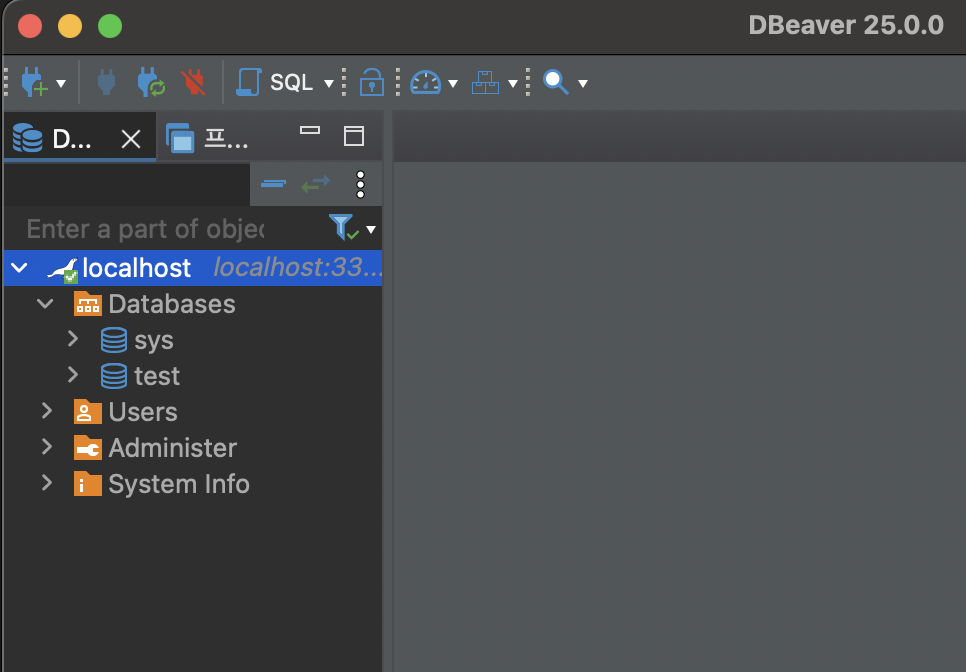Click the MariaDB seal connection icon
The height and width of the screenshot is (672, 966).
tap(63, 269)
